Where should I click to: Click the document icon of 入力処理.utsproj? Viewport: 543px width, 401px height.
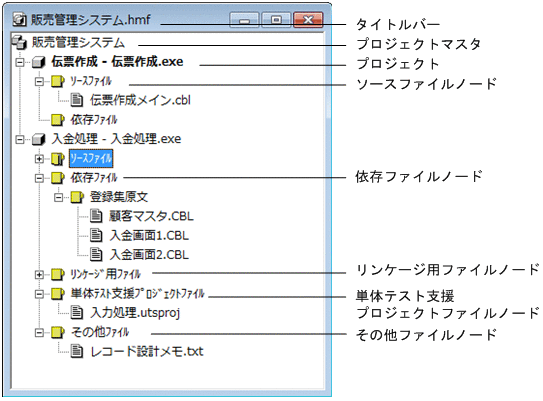tap(77, 313)
